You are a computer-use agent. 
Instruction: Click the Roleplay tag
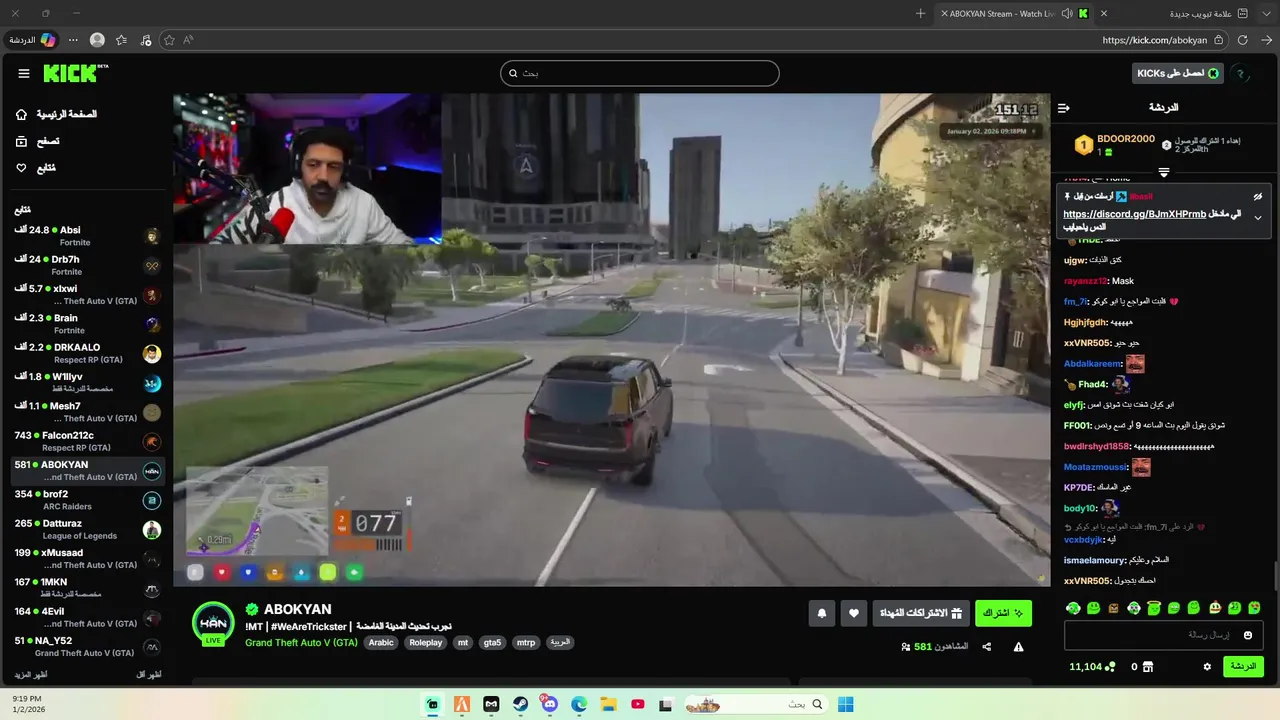tap(426, 643)
